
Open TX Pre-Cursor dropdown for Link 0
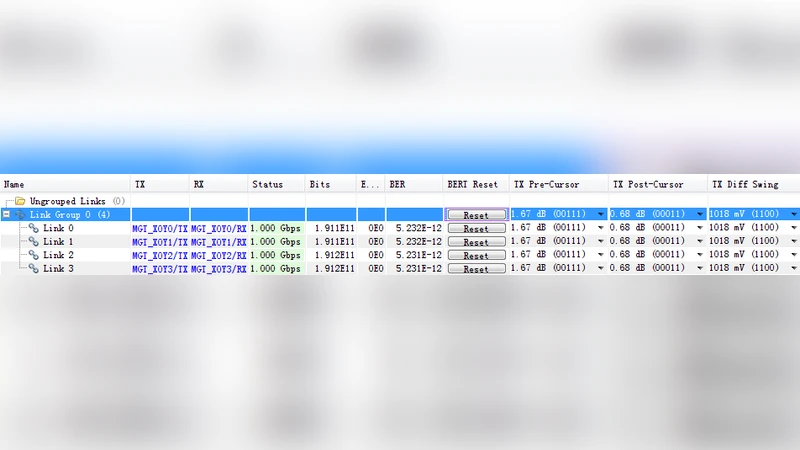point(601,228)
